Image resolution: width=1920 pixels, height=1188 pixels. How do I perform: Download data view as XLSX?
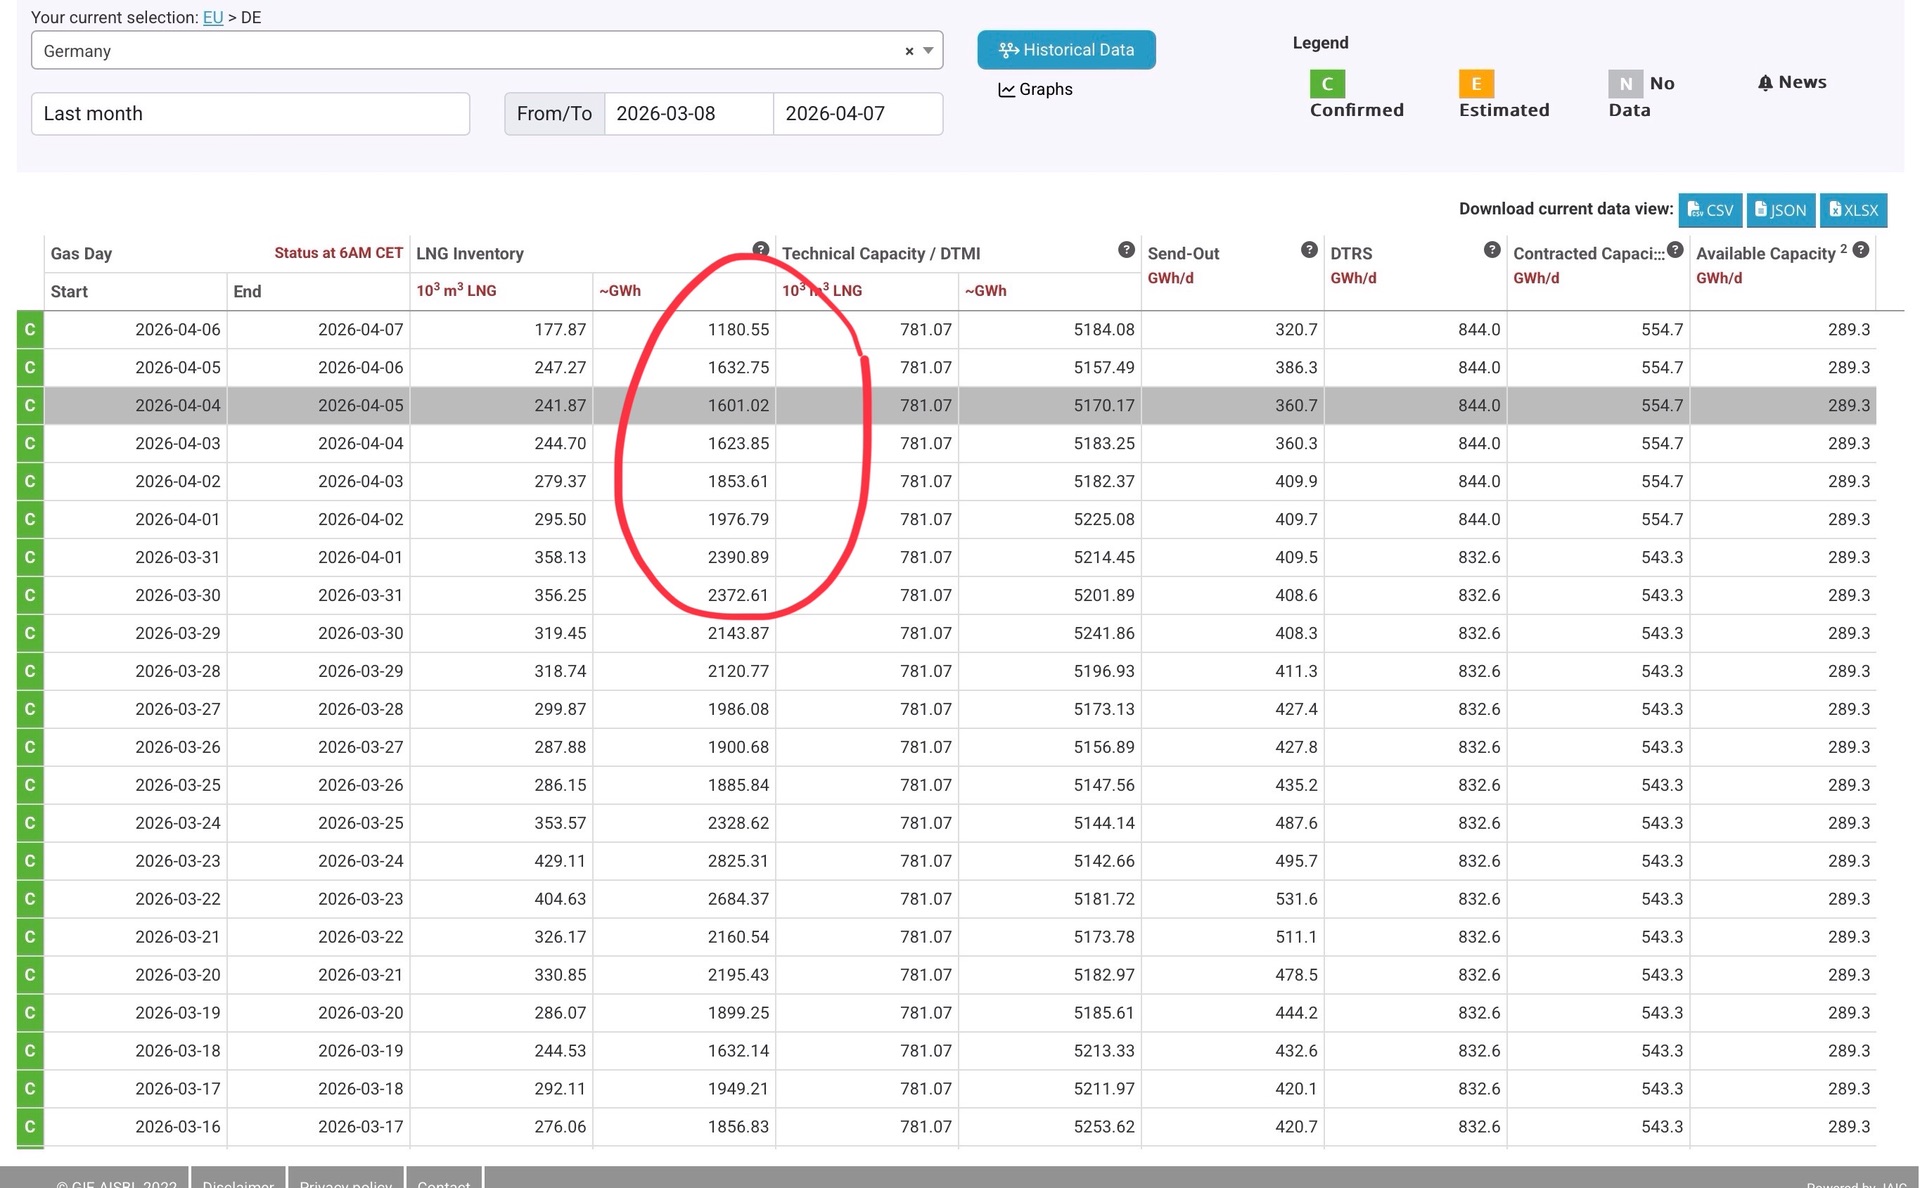(1853, 210)
